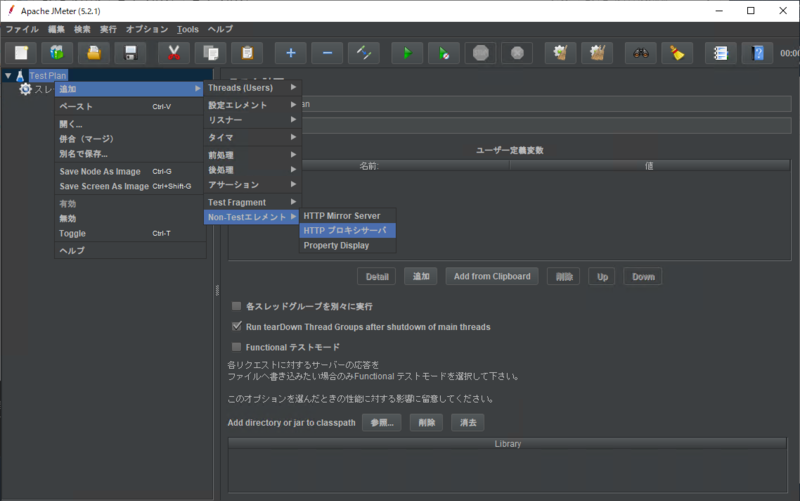Choose Save Screen As Image entry
This screenshot has height=501, width=800.
[x=130, y=186]
